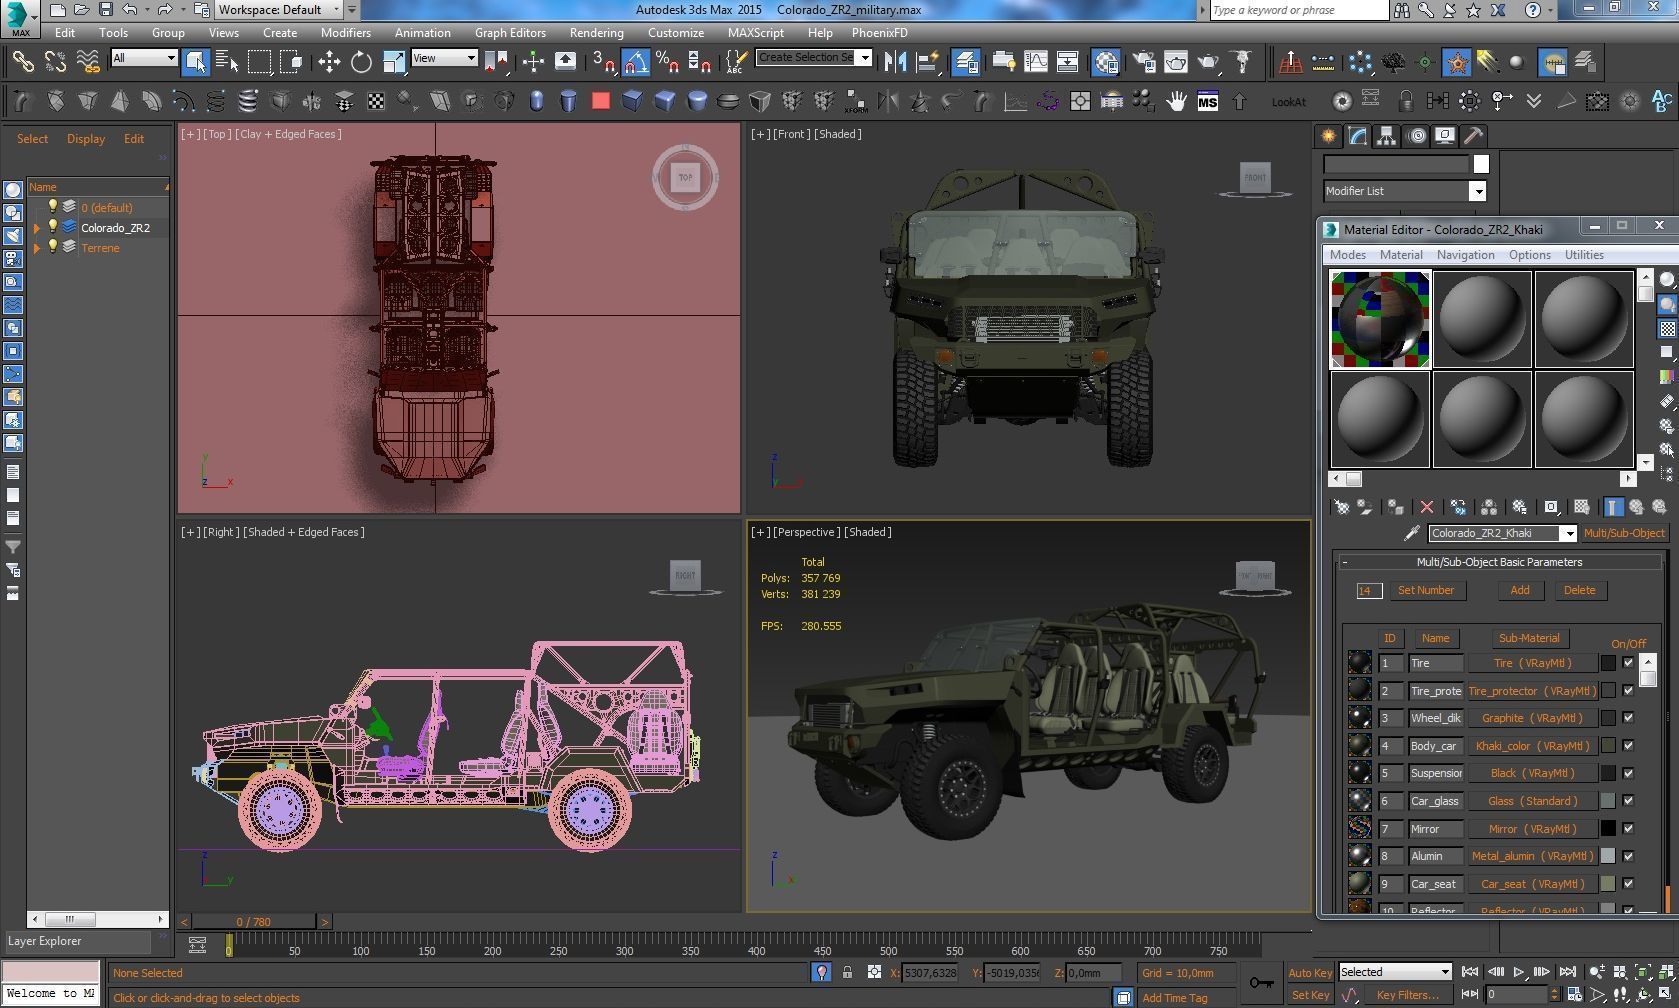Click the red box icon in ribbon

tap(600, 101)
